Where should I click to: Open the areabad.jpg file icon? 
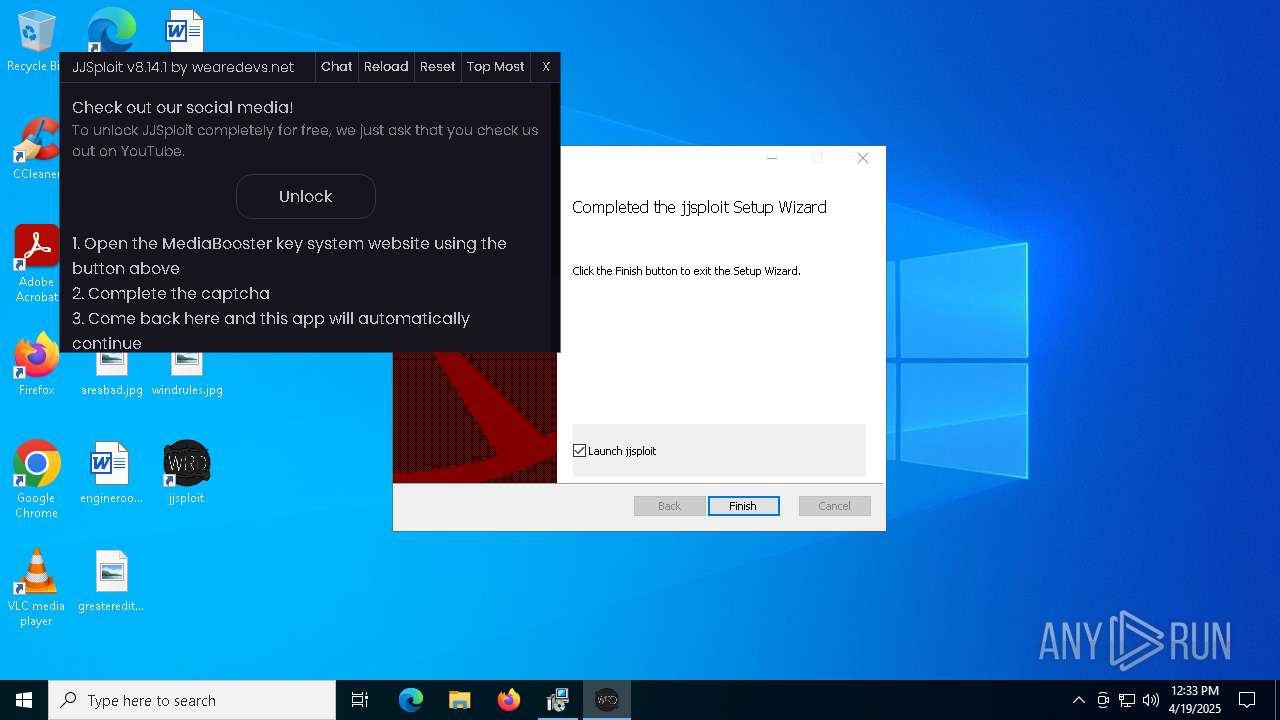(111, 372)
